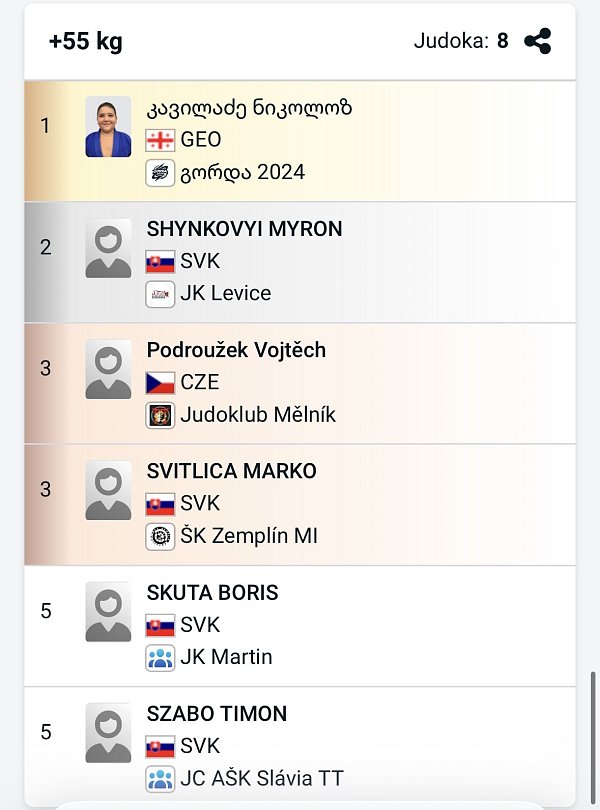Open SZABO TIMON athlete entry

(216, 714)
